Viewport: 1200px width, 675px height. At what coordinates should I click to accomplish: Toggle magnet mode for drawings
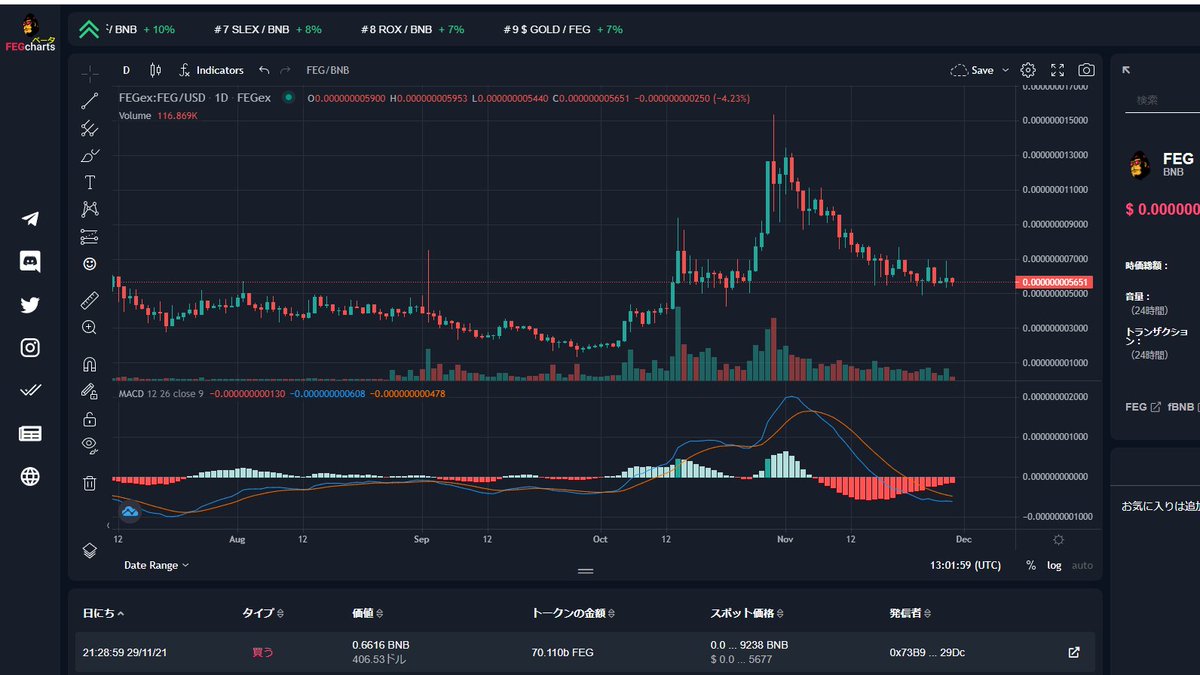click(x=89, y=364)
